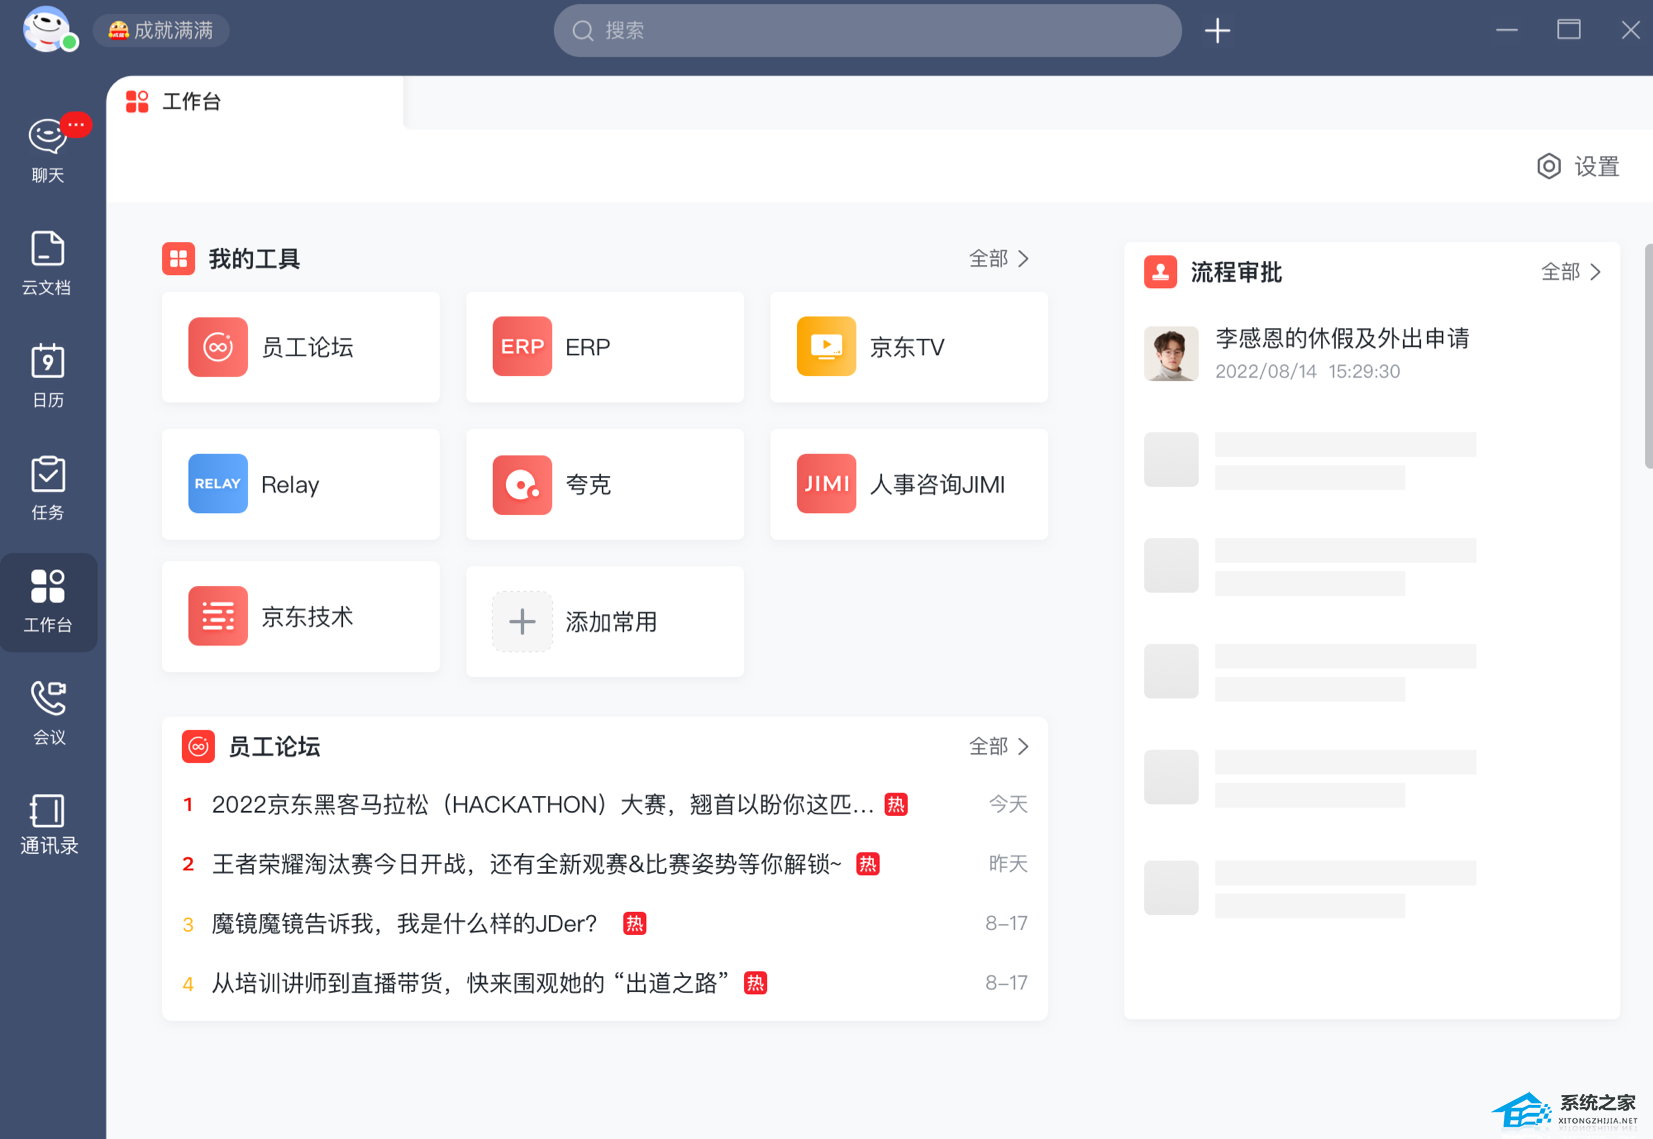Launch the 员工论坛 tool icon
This screenshot has height=1139, width=1653.
(218, 347)
